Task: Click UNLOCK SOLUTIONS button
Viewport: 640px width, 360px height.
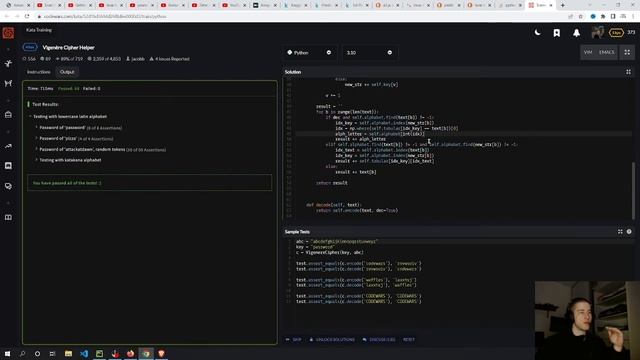Action: [332, 340]
